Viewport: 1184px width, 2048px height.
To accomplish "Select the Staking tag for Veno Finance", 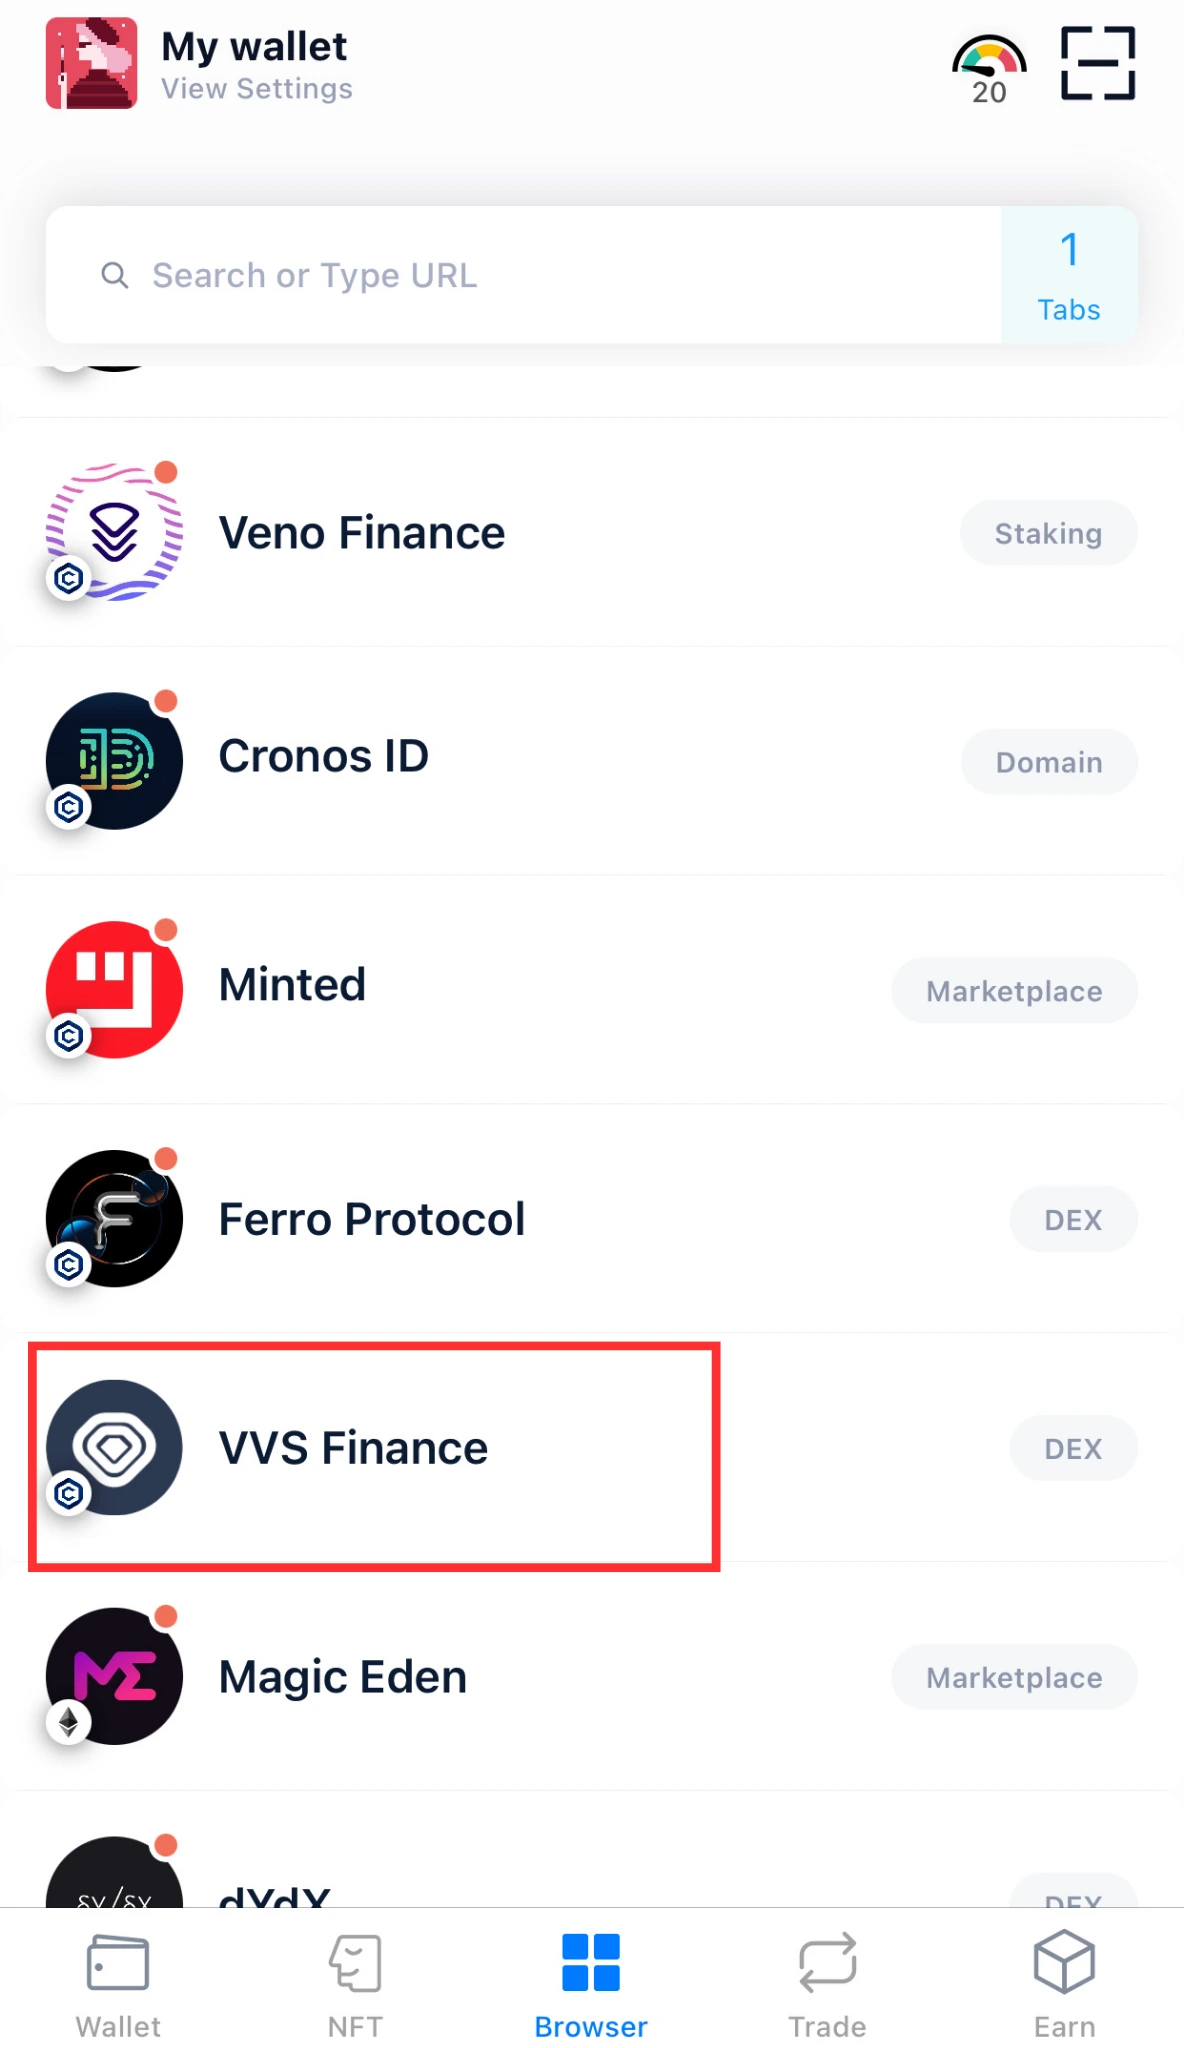I will pos(1048,533).
